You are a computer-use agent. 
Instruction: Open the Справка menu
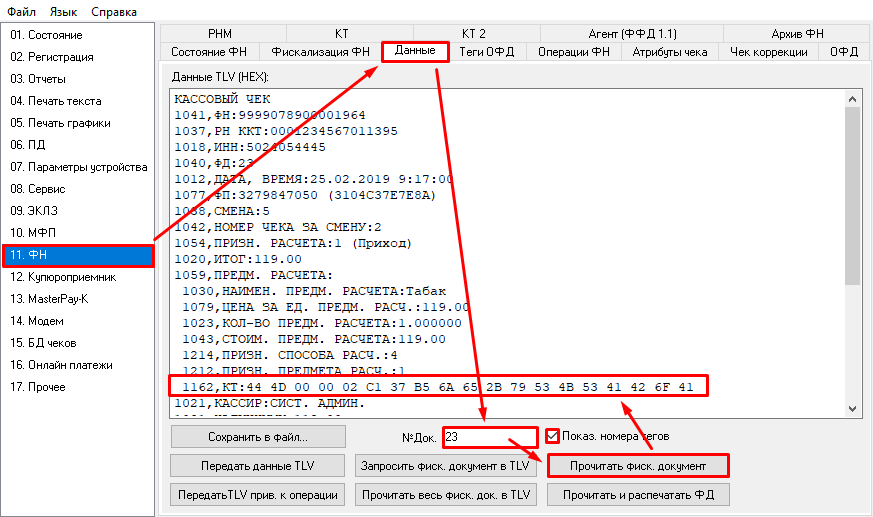(x=114, y=12)
